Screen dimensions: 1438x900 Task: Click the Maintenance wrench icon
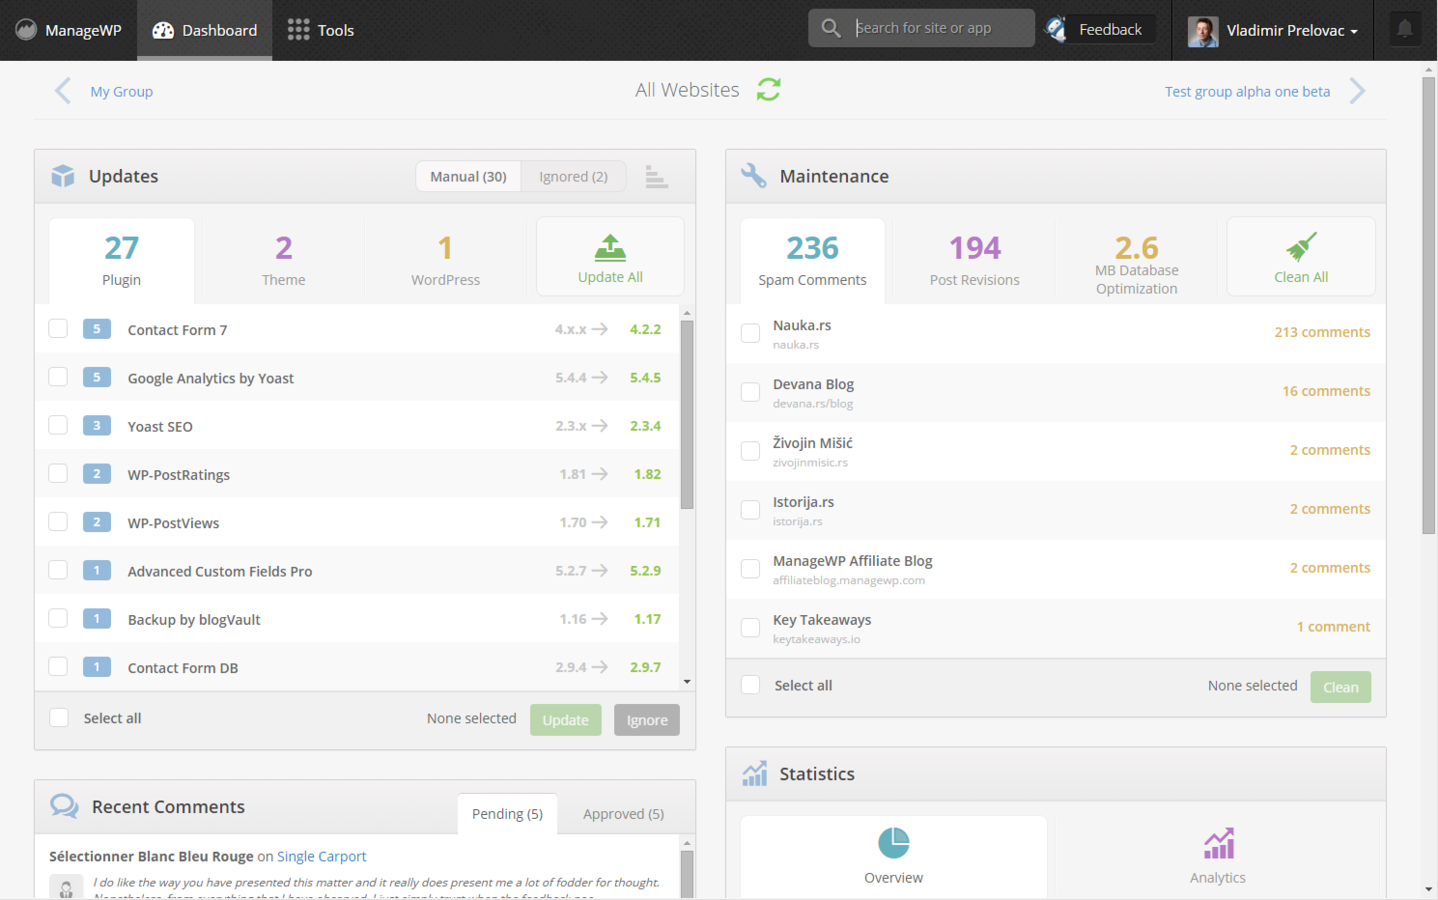(753, 176)
